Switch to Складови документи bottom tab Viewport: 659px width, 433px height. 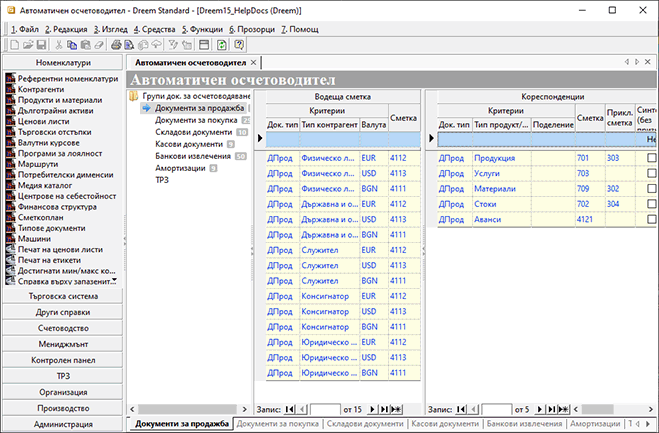tap(365, 424)
